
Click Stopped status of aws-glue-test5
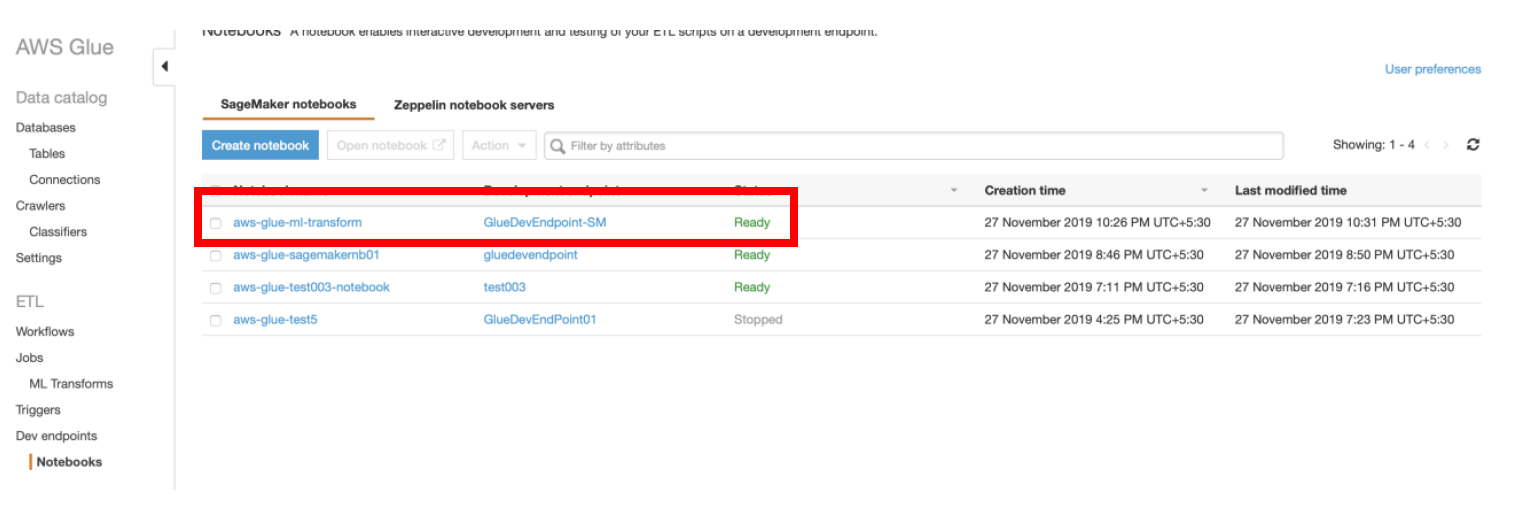click(758, 320)
